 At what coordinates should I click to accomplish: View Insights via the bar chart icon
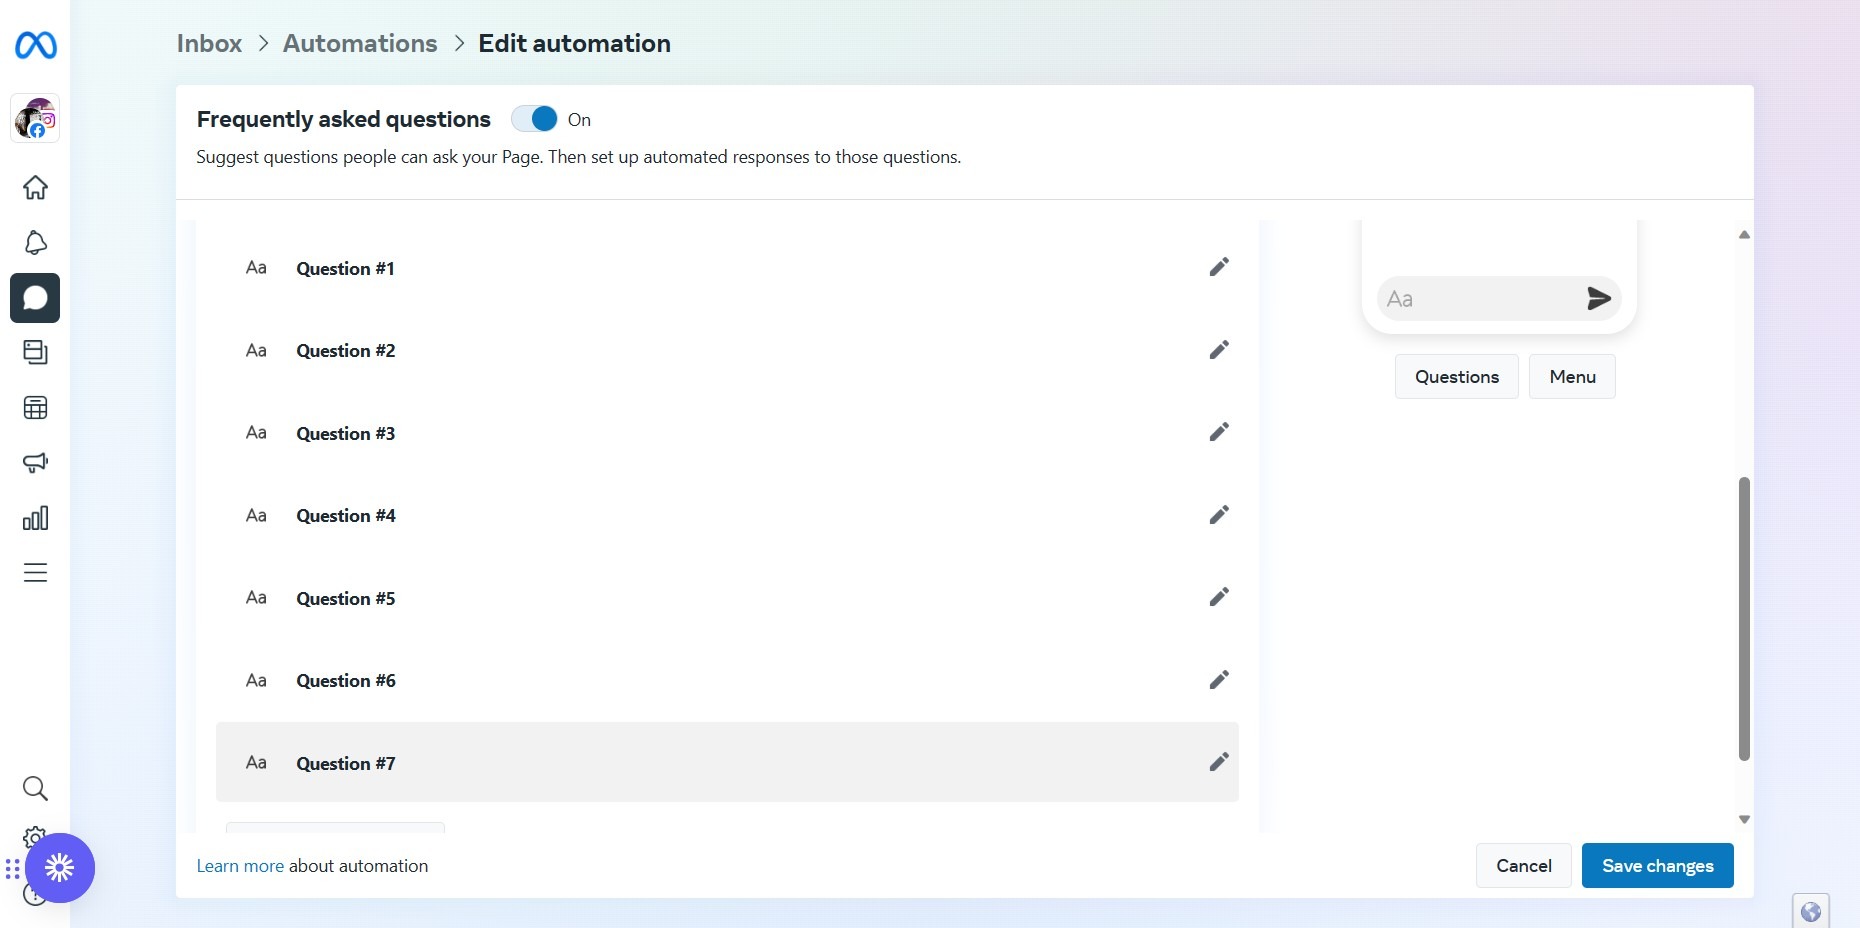pyautogui.click(x=35, y=517)
